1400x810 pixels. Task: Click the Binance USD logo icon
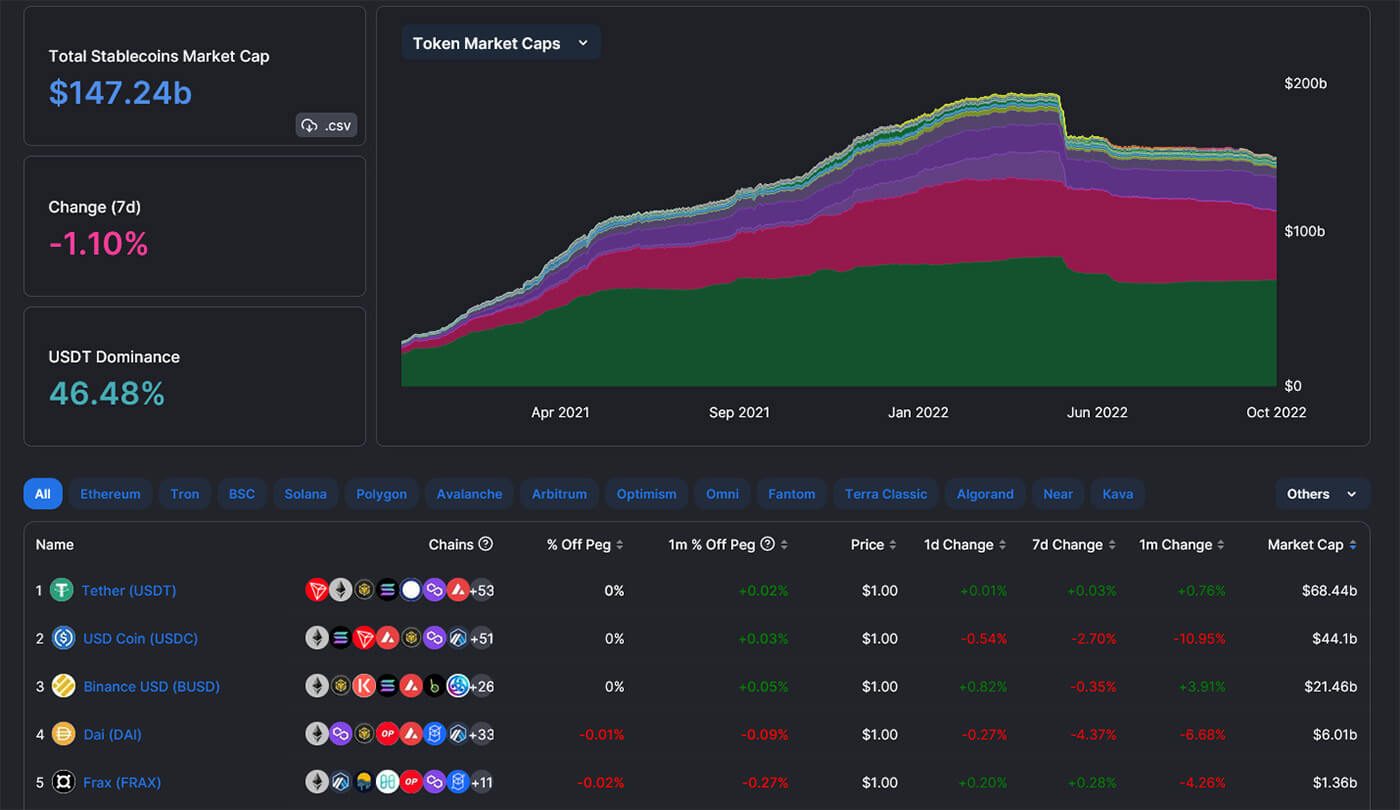(x=63, y=686)
